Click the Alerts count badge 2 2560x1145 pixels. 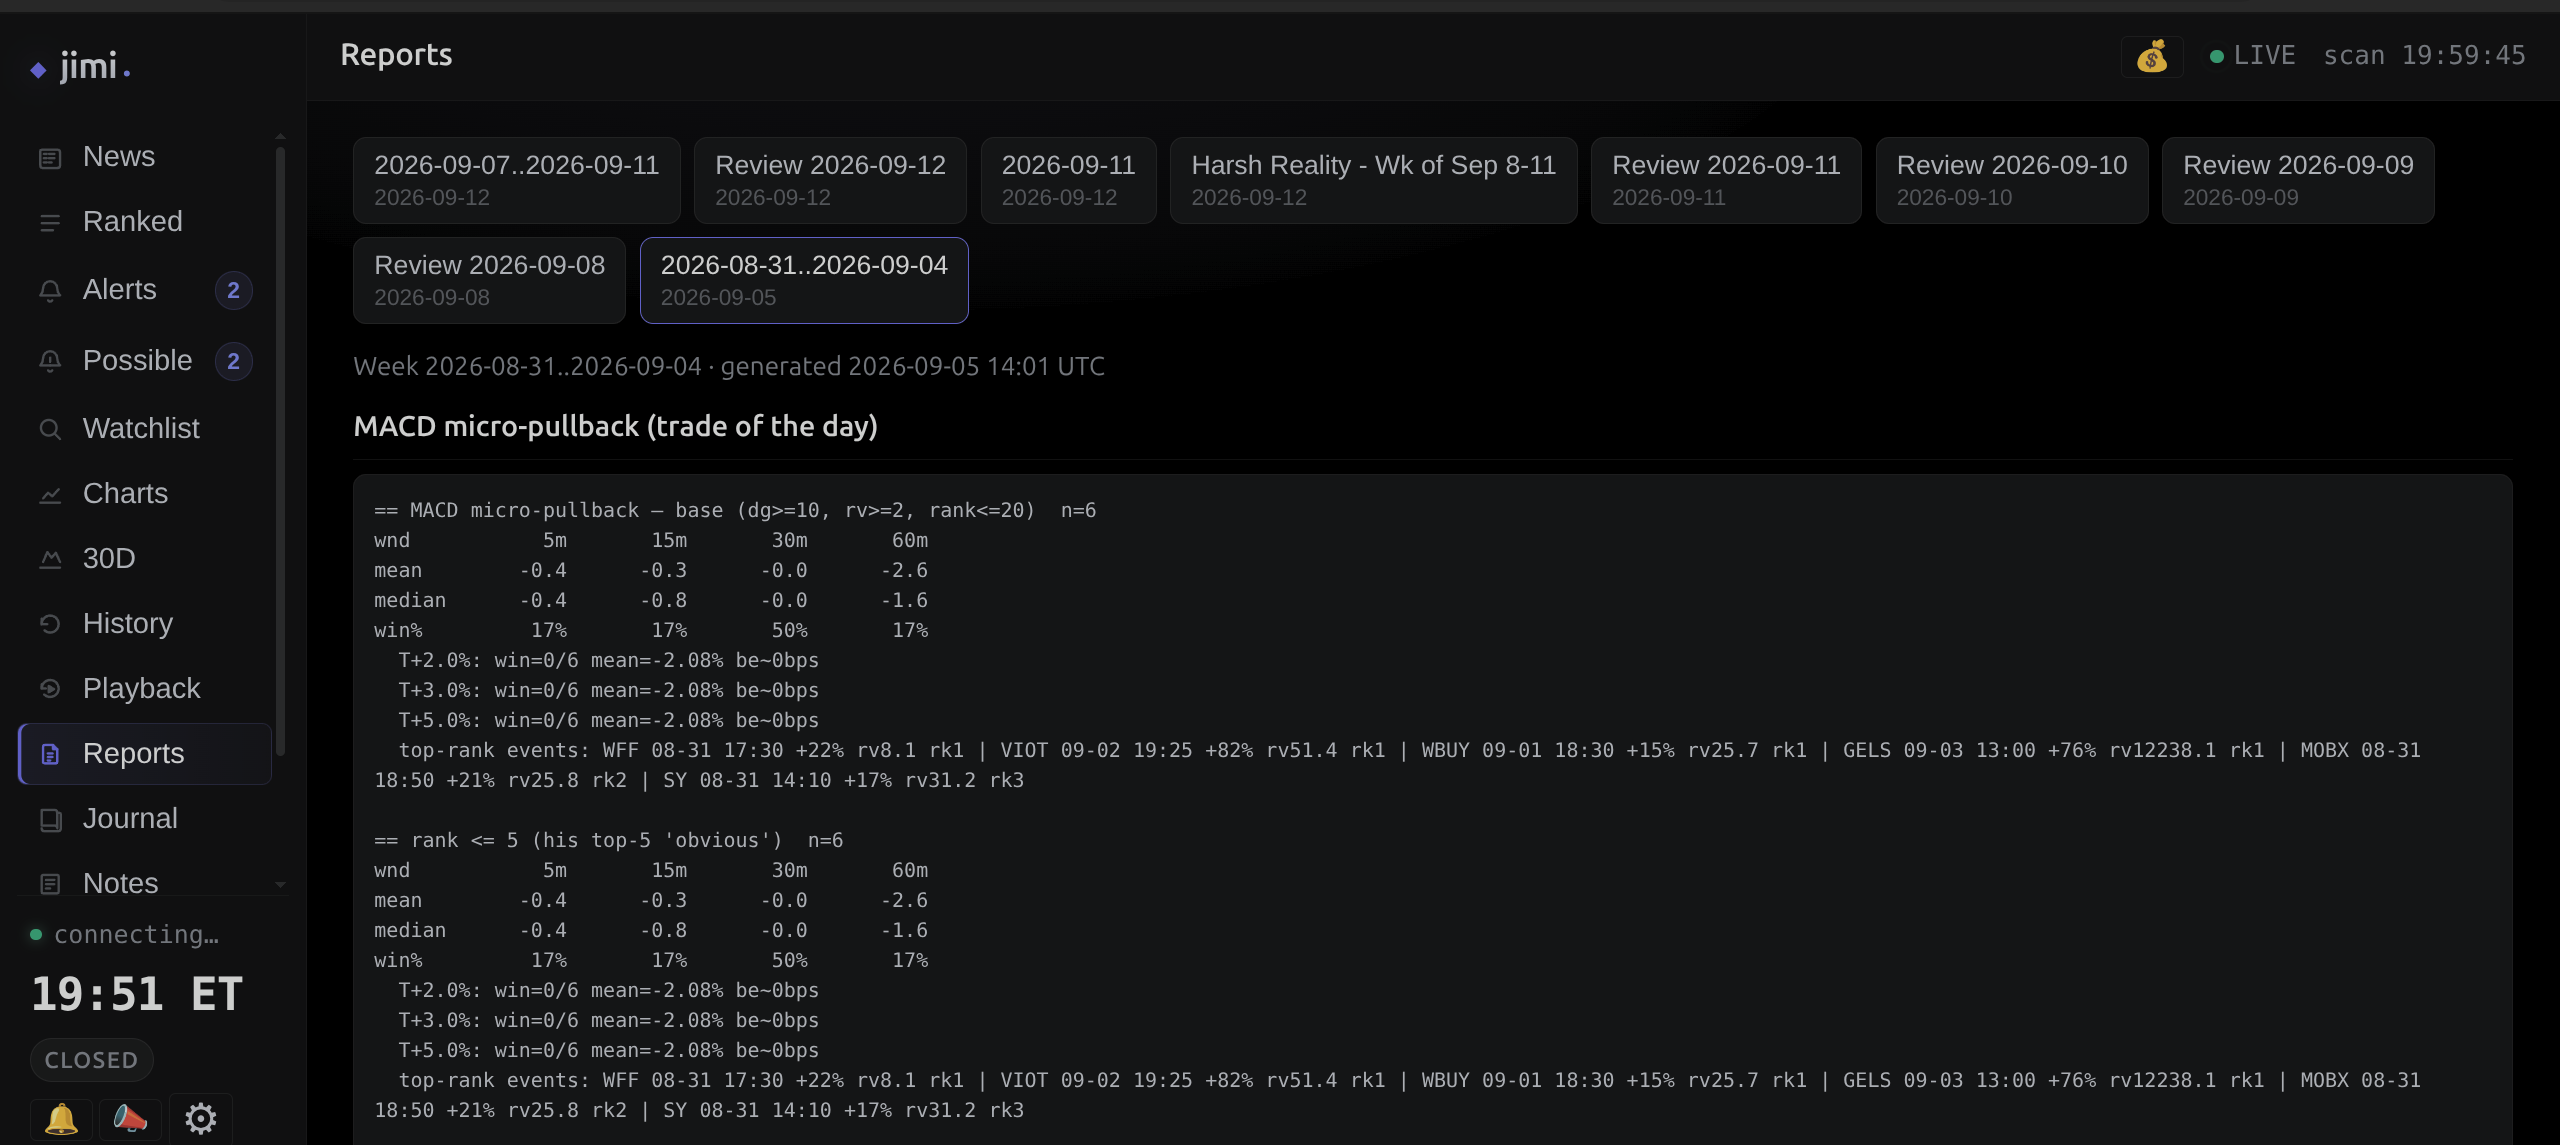233,291
